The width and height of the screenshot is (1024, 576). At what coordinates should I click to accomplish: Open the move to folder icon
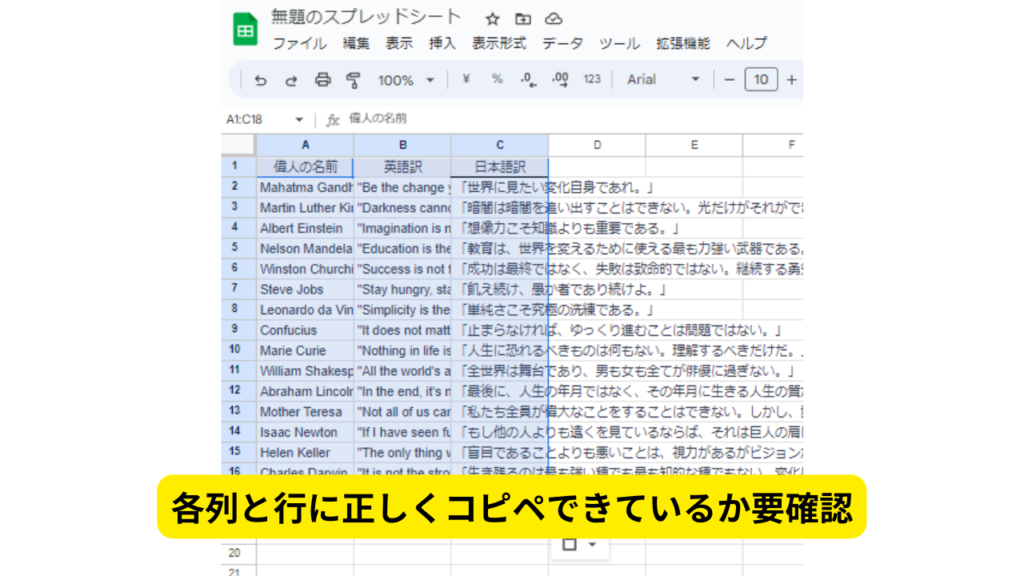point(523,19)
